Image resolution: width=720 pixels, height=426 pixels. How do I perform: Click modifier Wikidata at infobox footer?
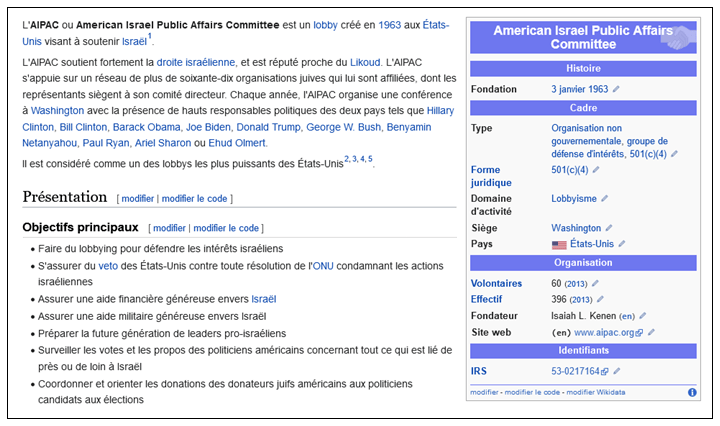click(x=596, y=392)
